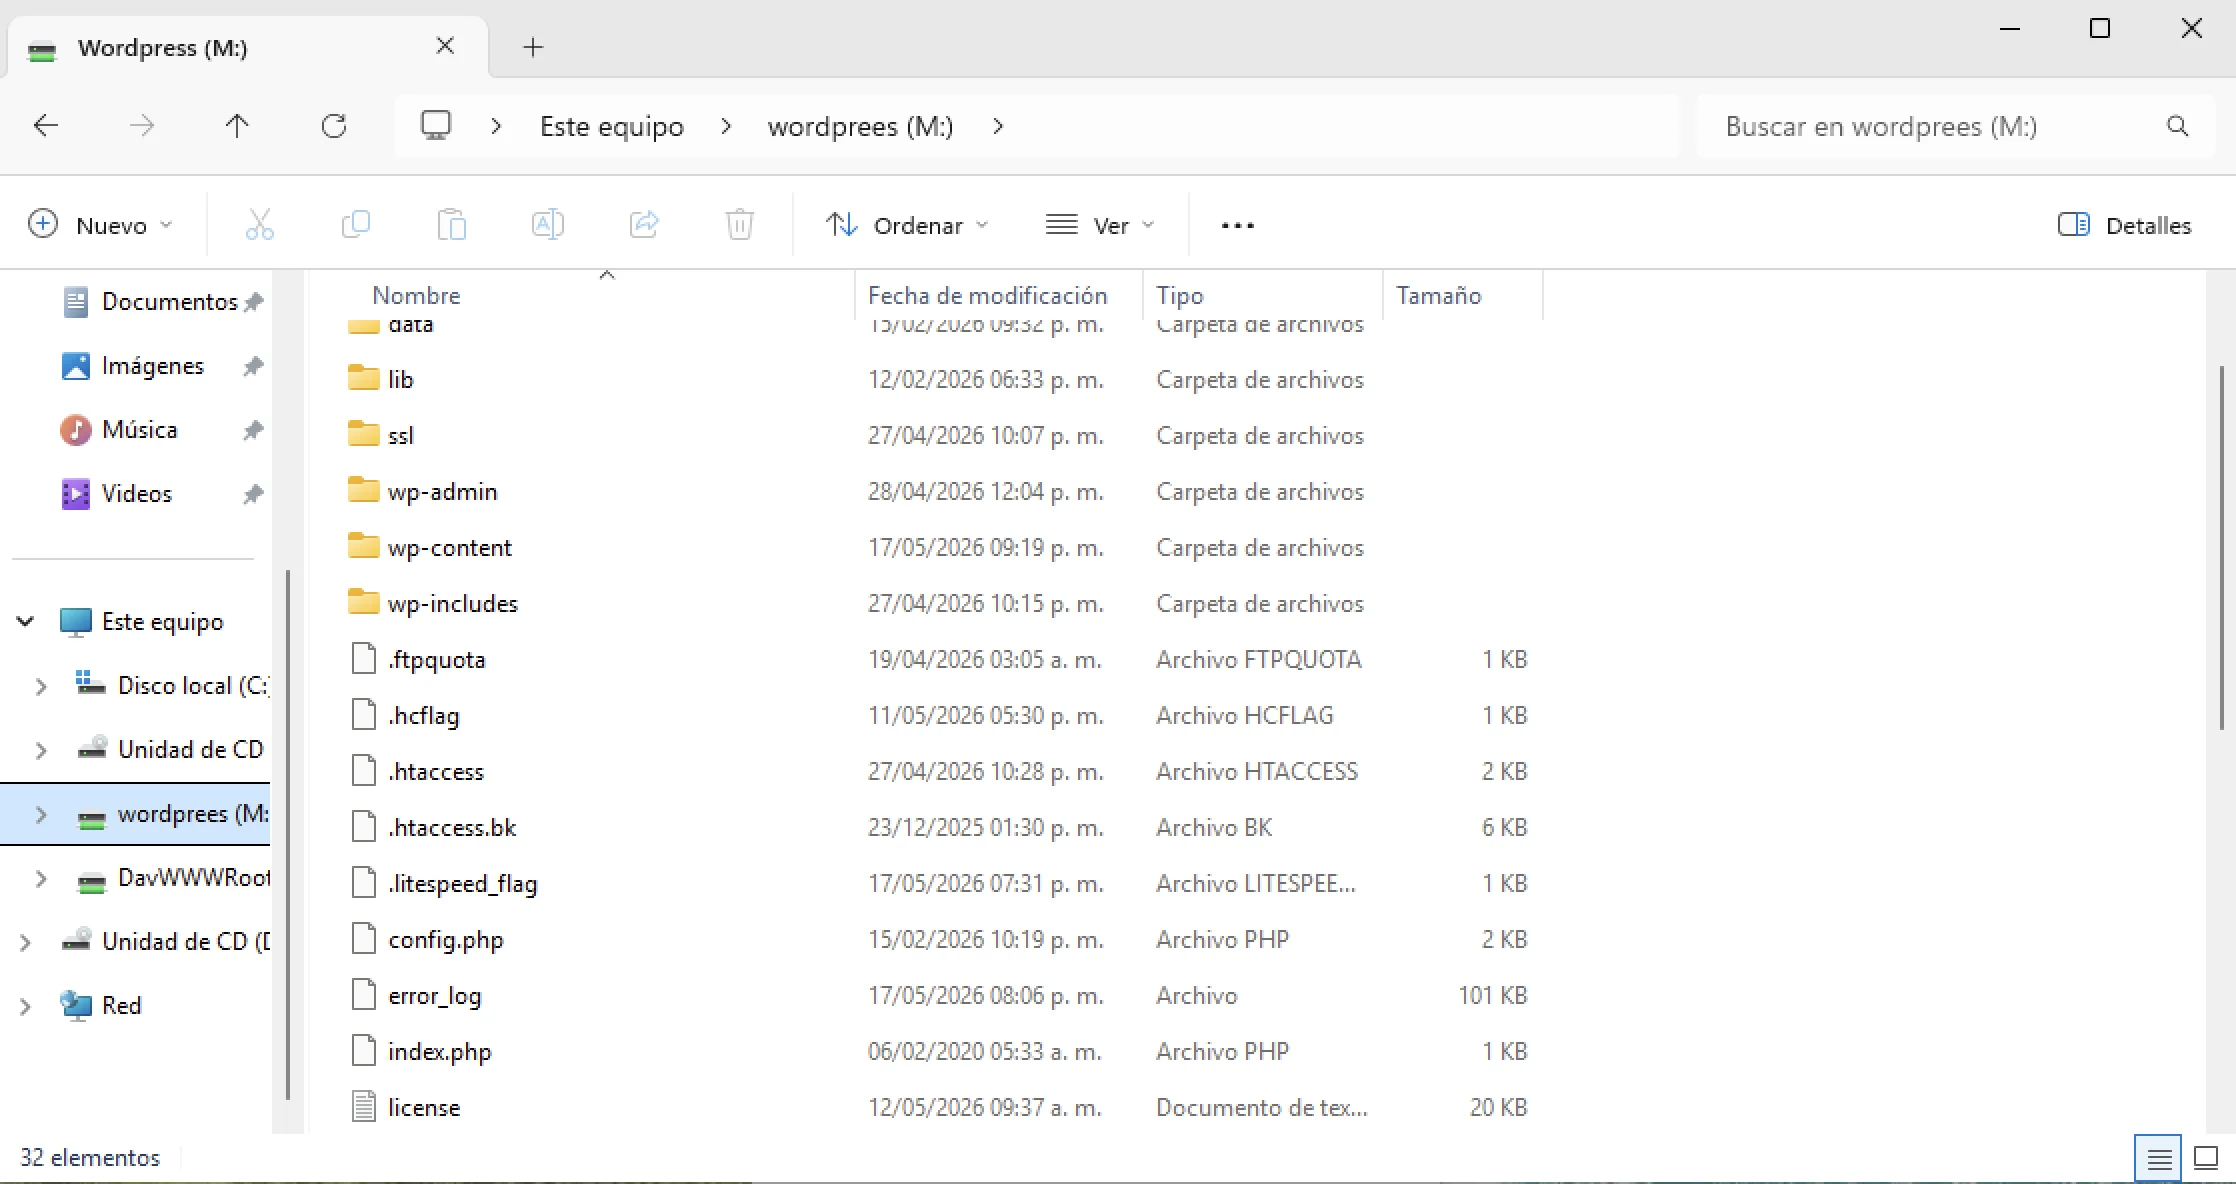Image resolution: width=2236 pixels, height=1184 pixels.
Task: Expand chevron after wordprees (M:) breadcrumb
Action: point(997,127)
